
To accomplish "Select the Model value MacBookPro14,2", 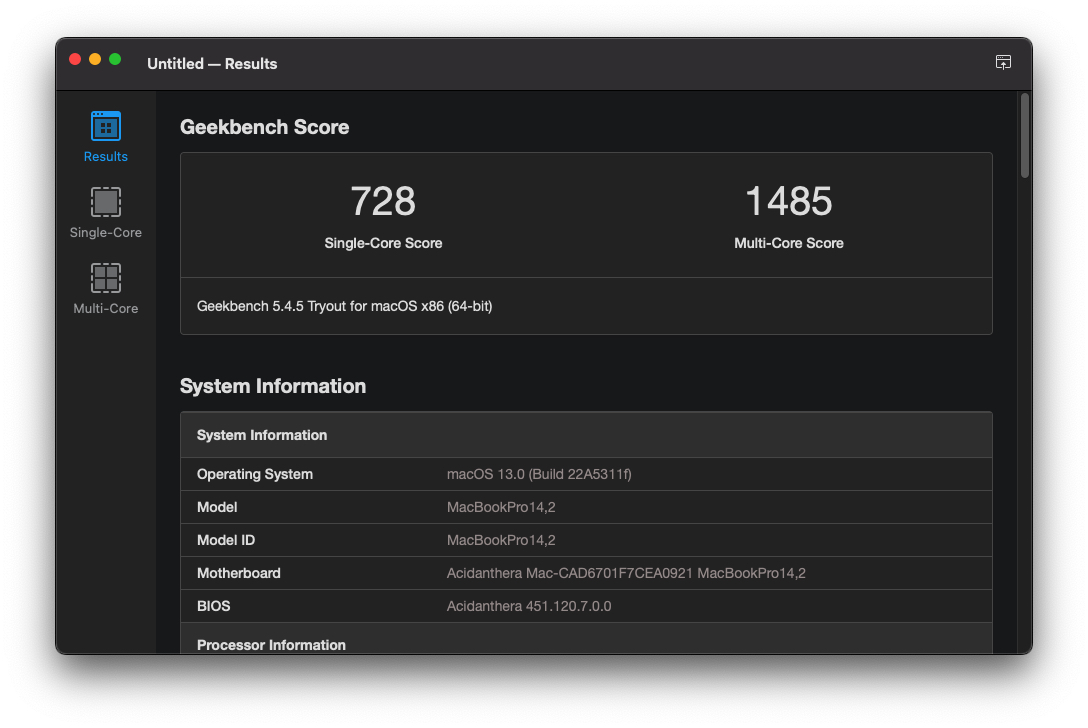I will (x=501, y=507).
